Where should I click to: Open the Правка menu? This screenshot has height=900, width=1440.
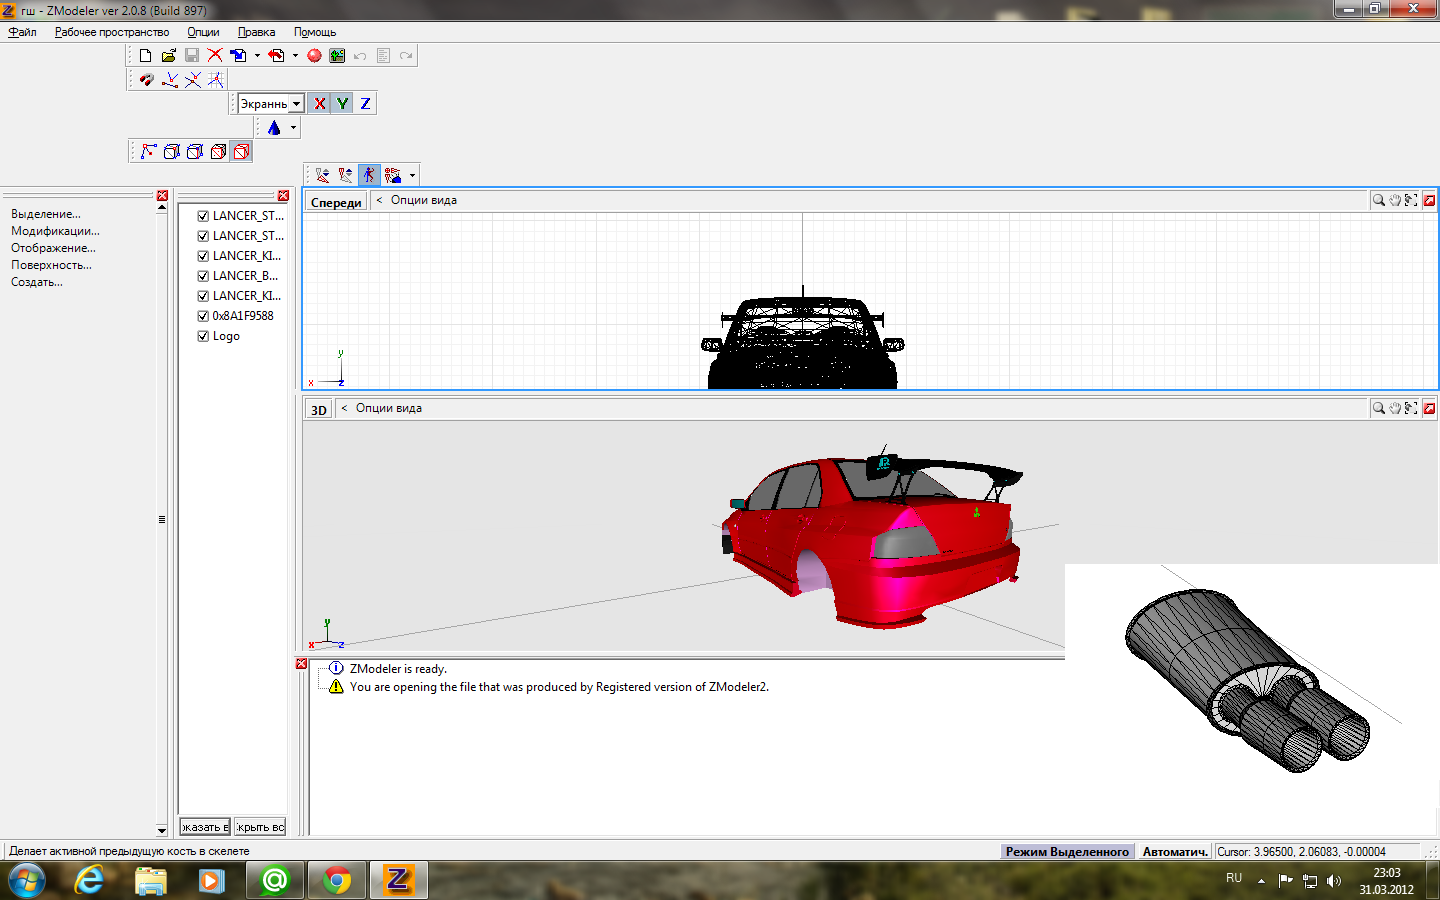[x=257, y=32]
